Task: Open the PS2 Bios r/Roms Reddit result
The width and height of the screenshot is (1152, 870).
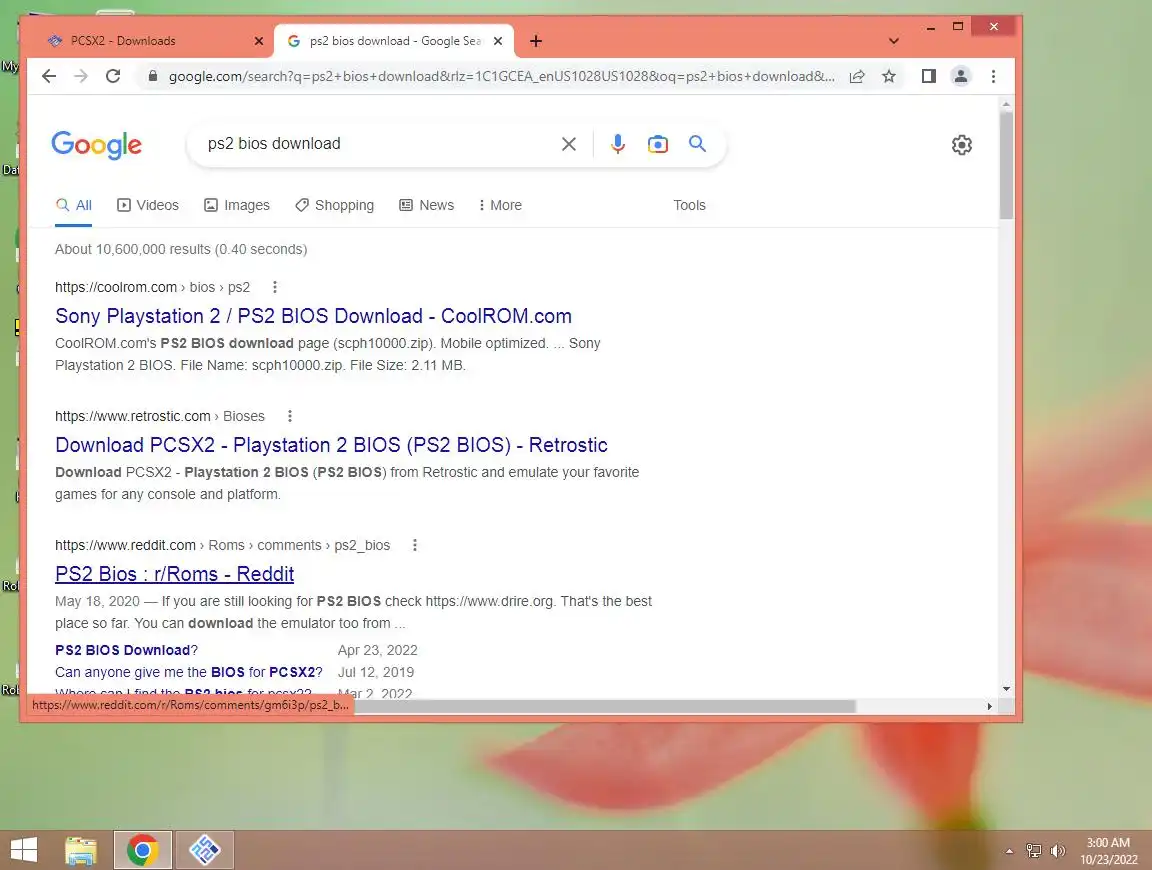Action: 175,575
